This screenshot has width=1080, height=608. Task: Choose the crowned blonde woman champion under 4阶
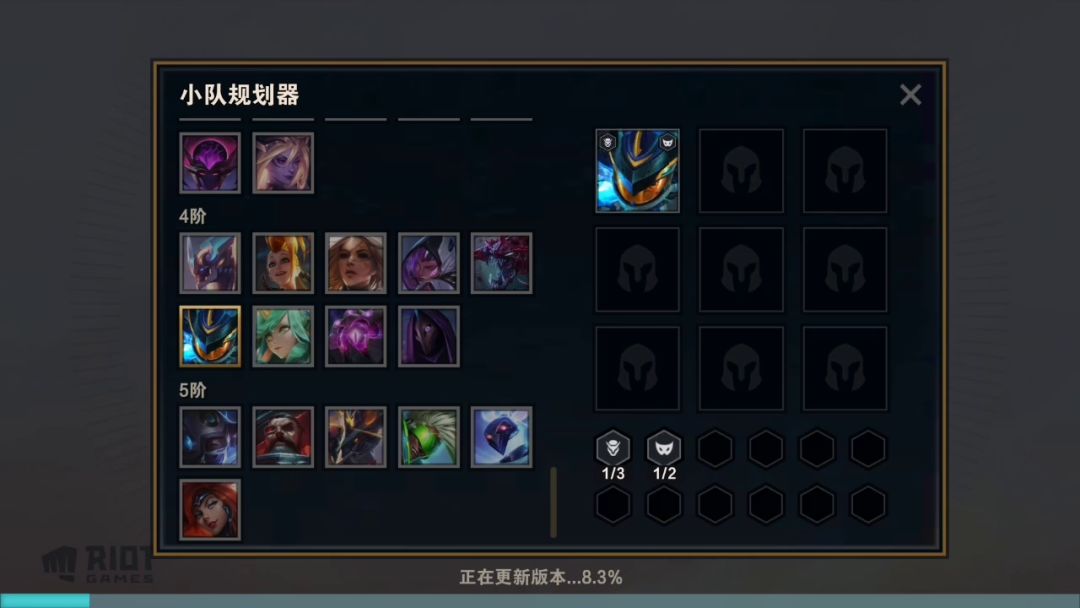(x=283, y=263)
